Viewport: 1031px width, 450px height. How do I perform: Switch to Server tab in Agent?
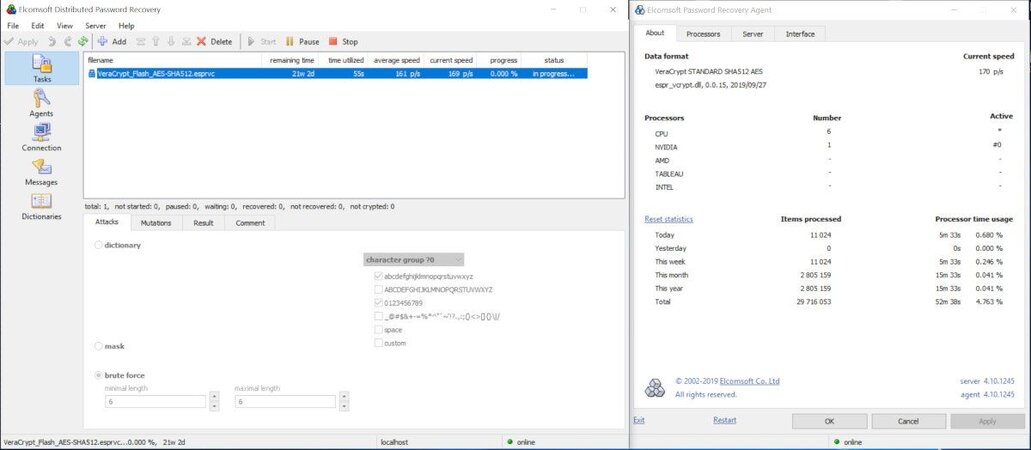point(753,34)
